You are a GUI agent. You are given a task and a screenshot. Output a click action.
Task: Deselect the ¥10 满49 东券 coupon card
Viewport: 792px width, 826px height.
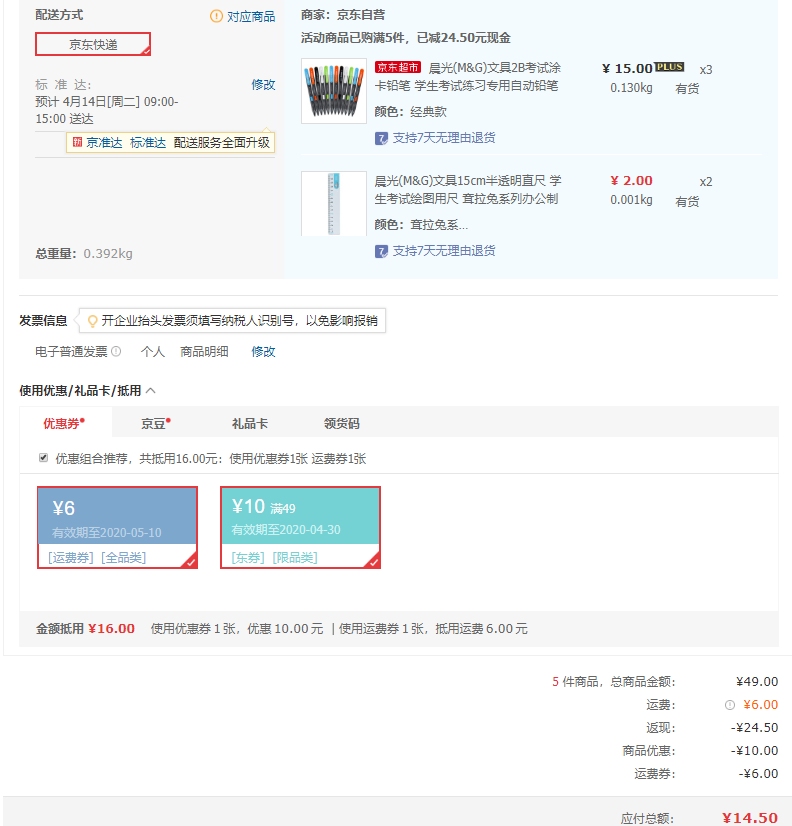point(300,527)
